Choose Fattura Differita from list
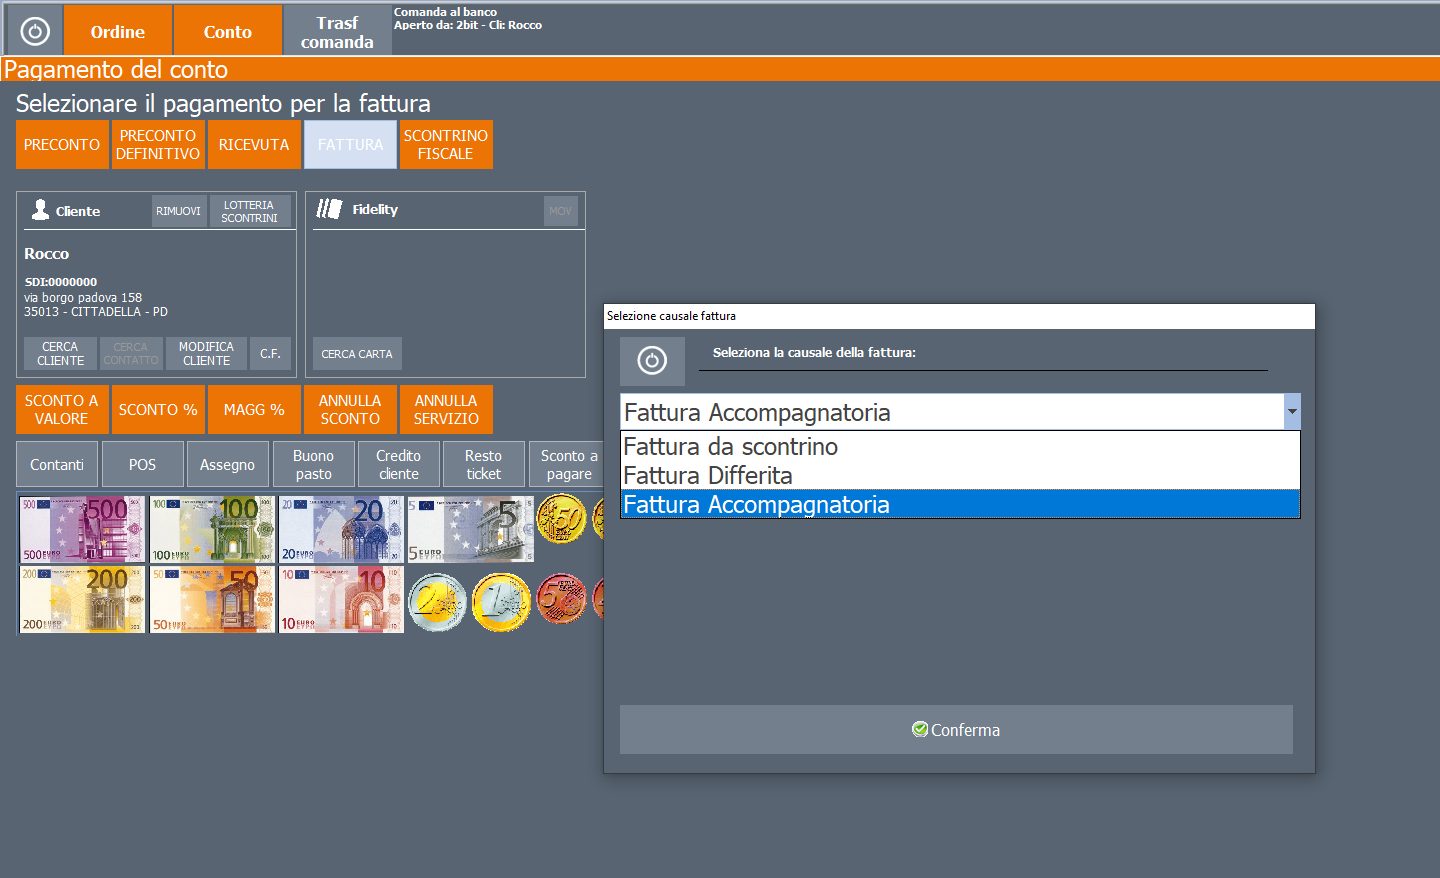The width and height of the screenshot is (1440, 878). pos(708,475)
